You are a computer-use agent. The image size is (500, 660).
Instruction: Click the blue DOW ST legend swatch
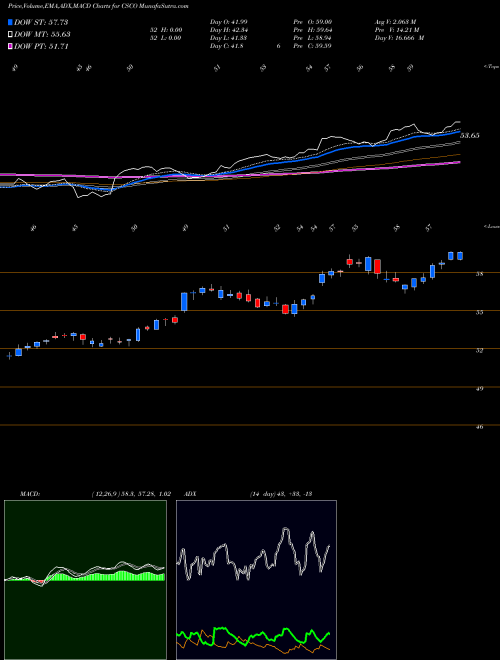pyautogui.click(x=10, y=22)
